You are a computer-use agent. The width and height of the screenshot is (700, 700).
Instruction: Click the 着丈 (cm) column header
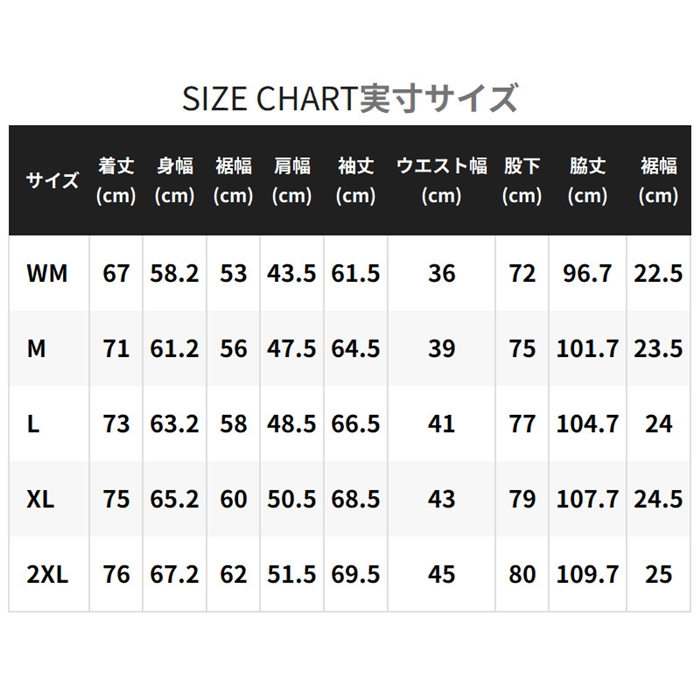116,181
